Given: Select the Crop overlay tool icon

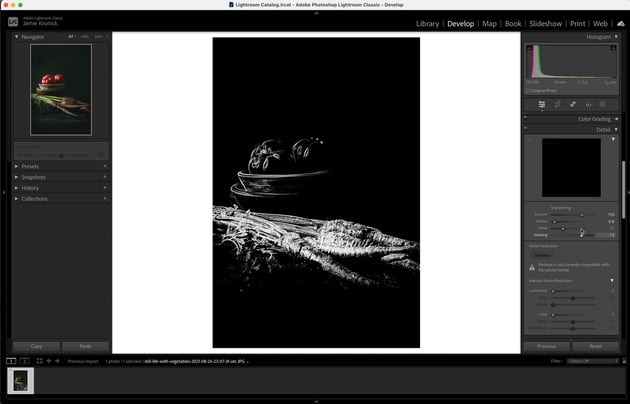Looking at the screenshot, I should 557,104.
